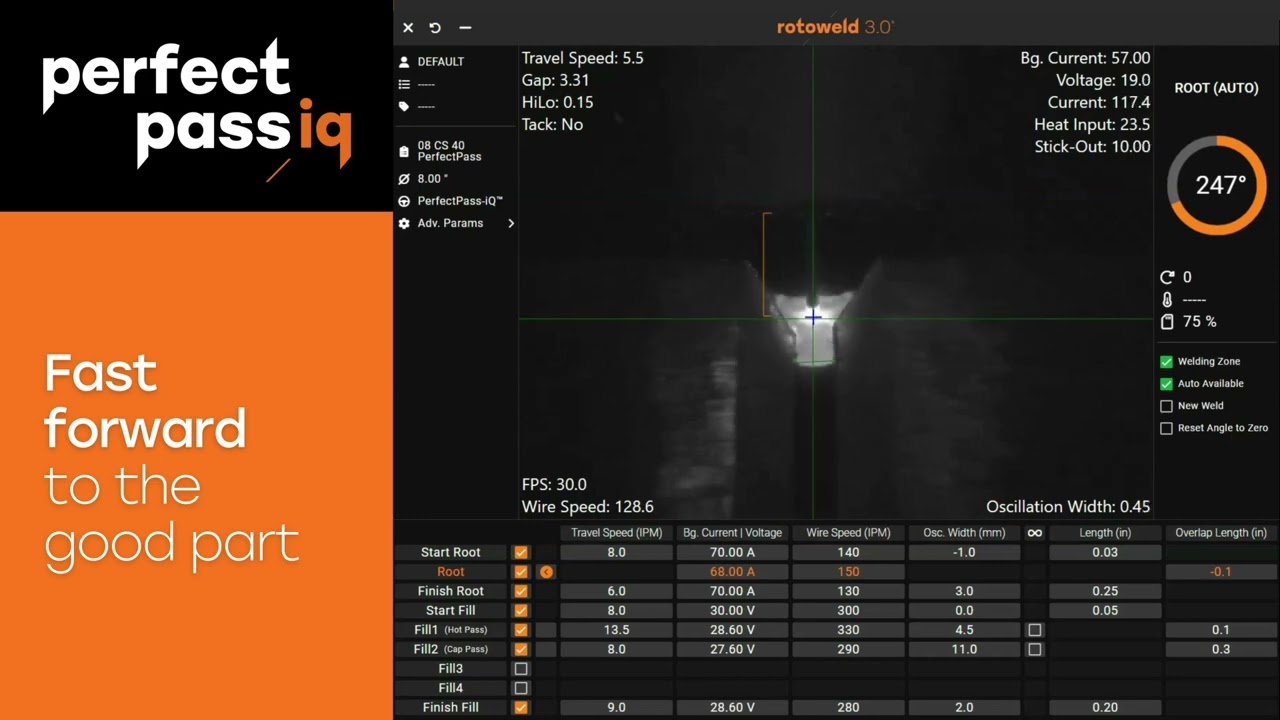This screenshot has height=720, width=1280.
Task: Edit Fill1 wire speed 330
Action: (848, 630)
